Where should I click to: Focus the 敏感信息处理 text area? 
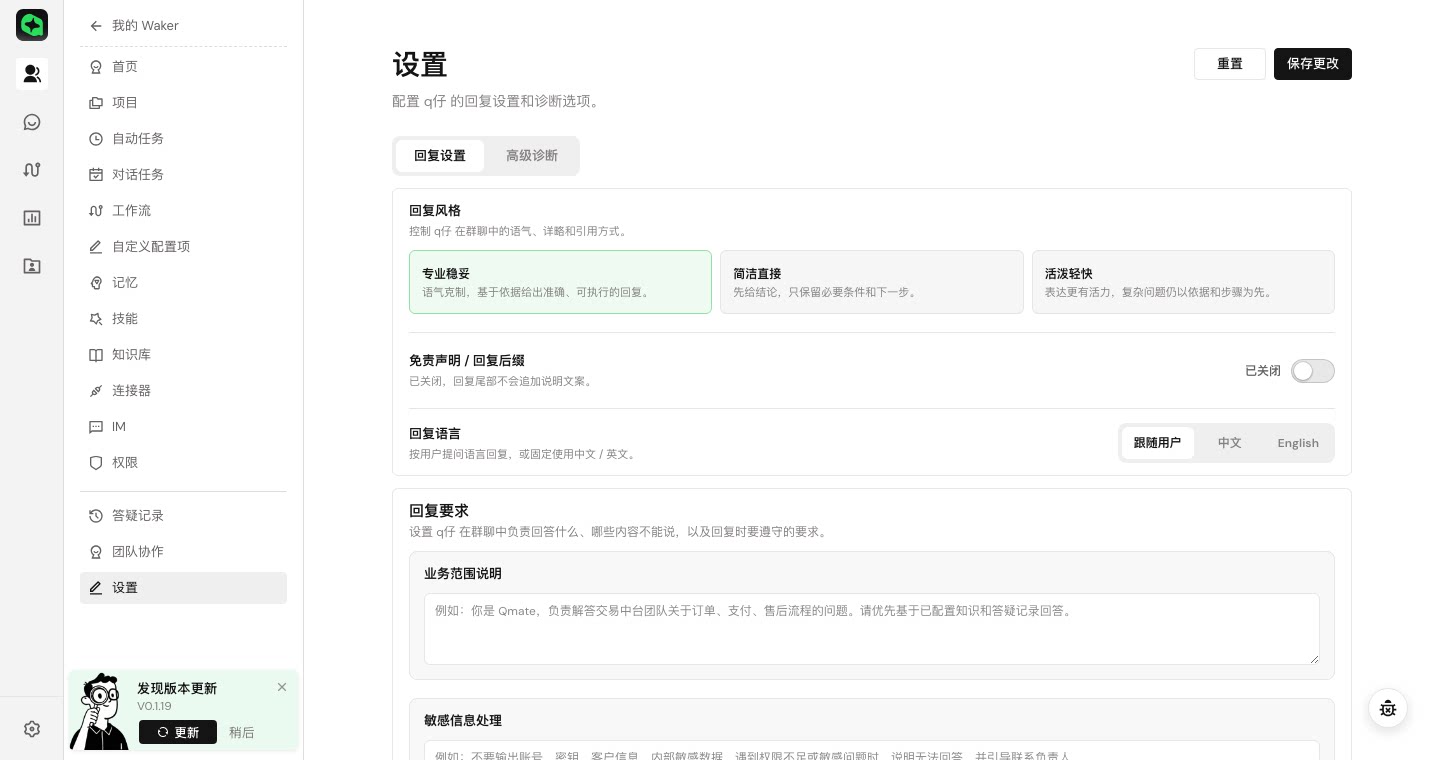click(872, 750)
